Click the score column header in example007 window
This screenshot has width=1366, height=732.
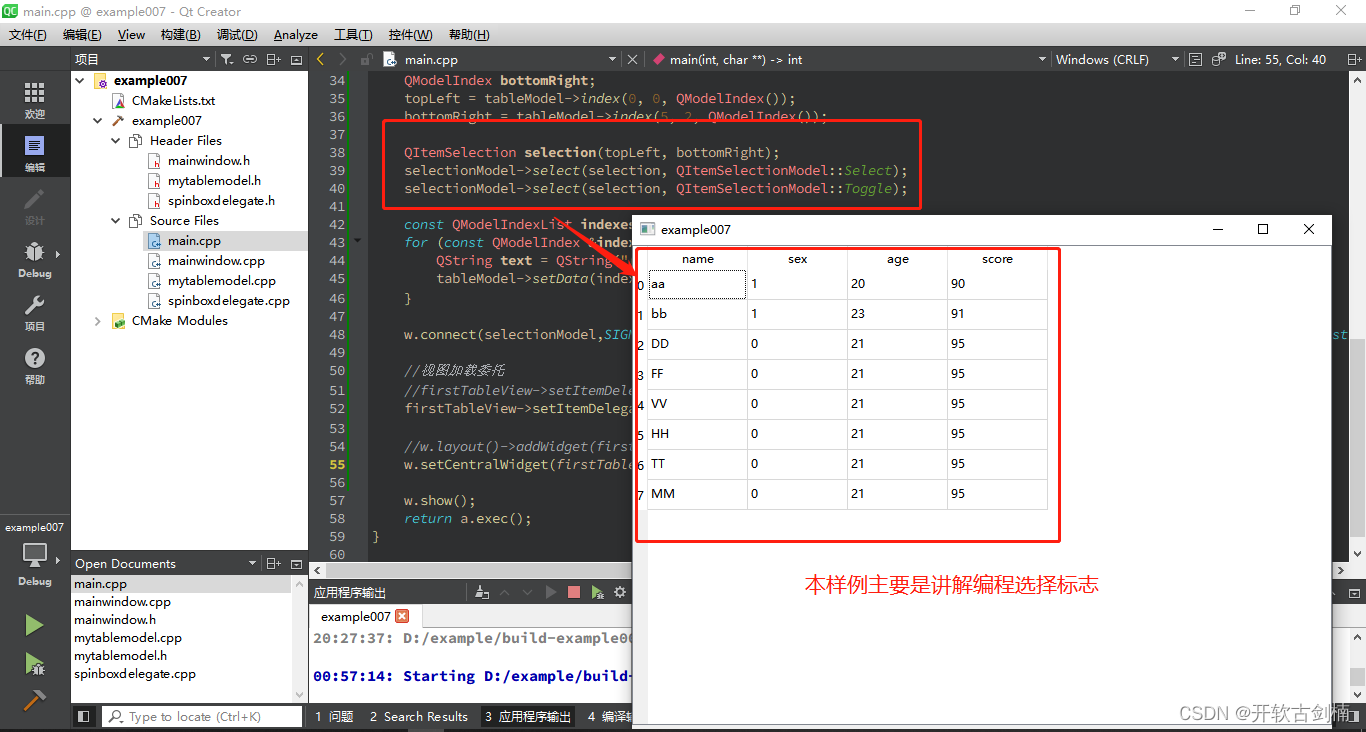click(x=997, y=259)
